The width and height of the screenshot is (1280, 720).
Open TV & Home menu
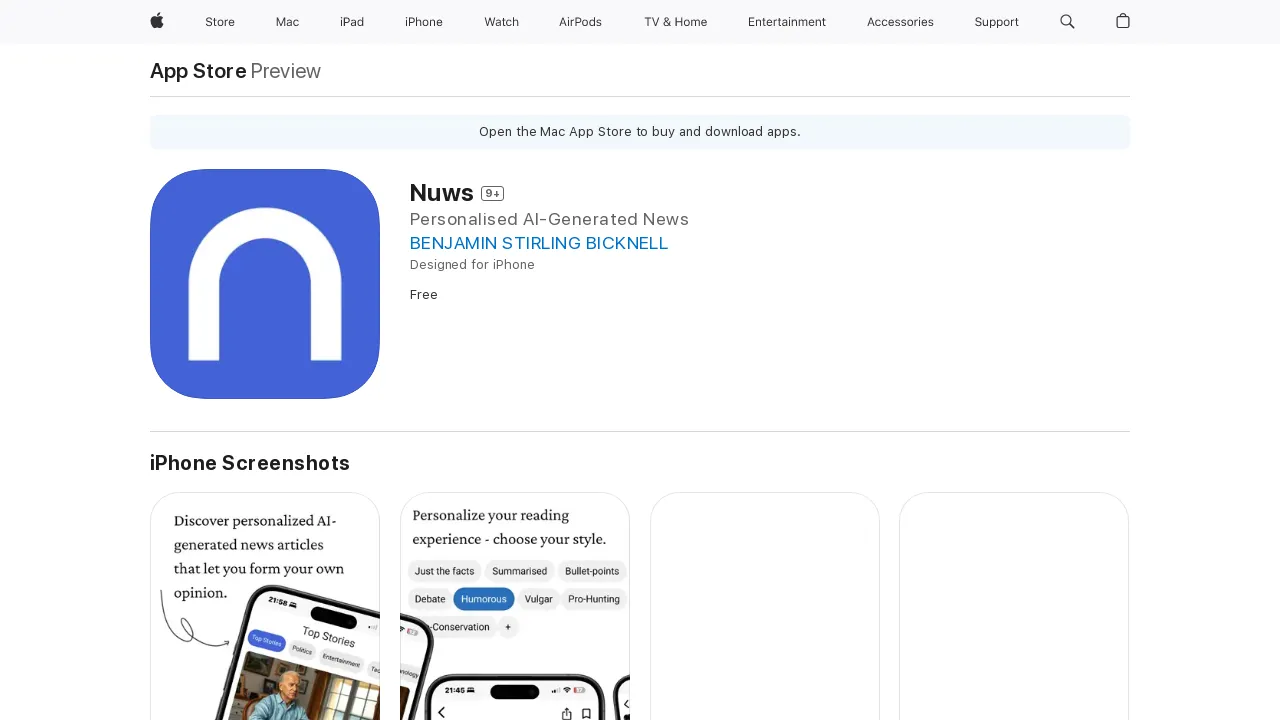pyautogui.click(x=675, y=22)
